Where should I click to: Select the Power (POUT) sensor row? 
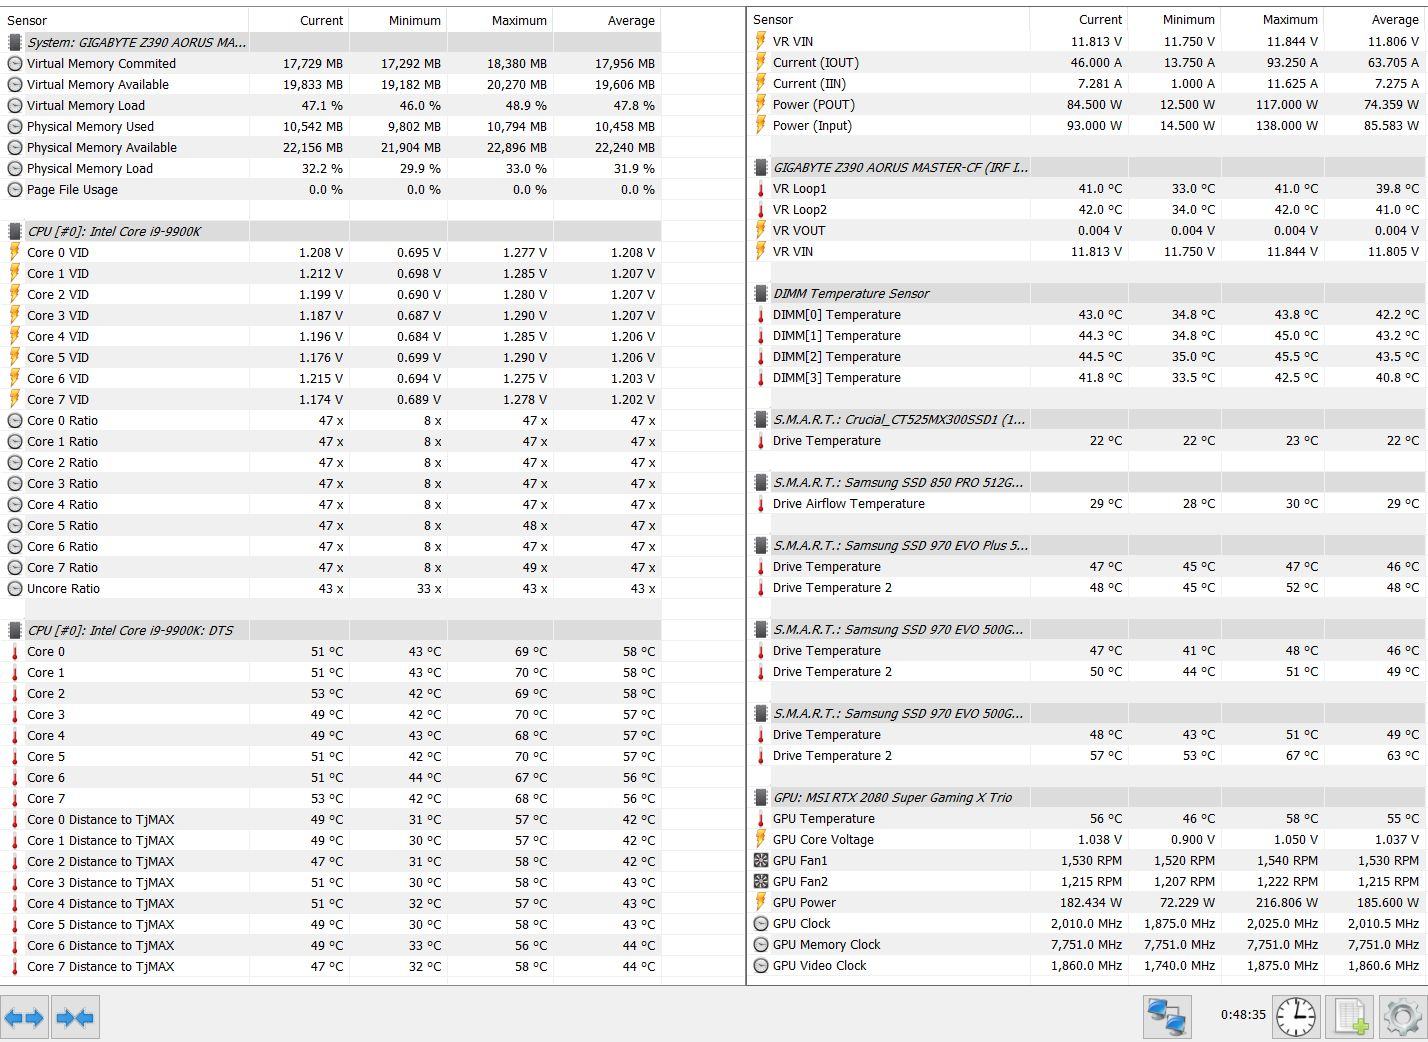[1088, 105]
